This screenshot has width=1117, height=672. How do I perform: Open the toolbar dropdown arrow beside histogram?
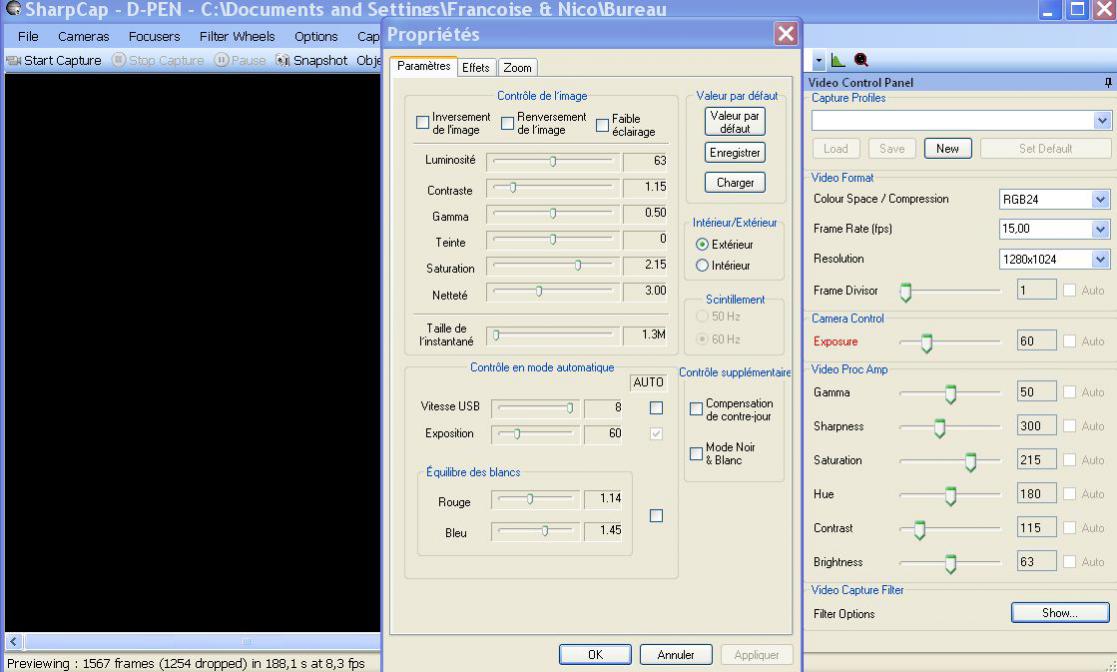[x=819, y=61]
